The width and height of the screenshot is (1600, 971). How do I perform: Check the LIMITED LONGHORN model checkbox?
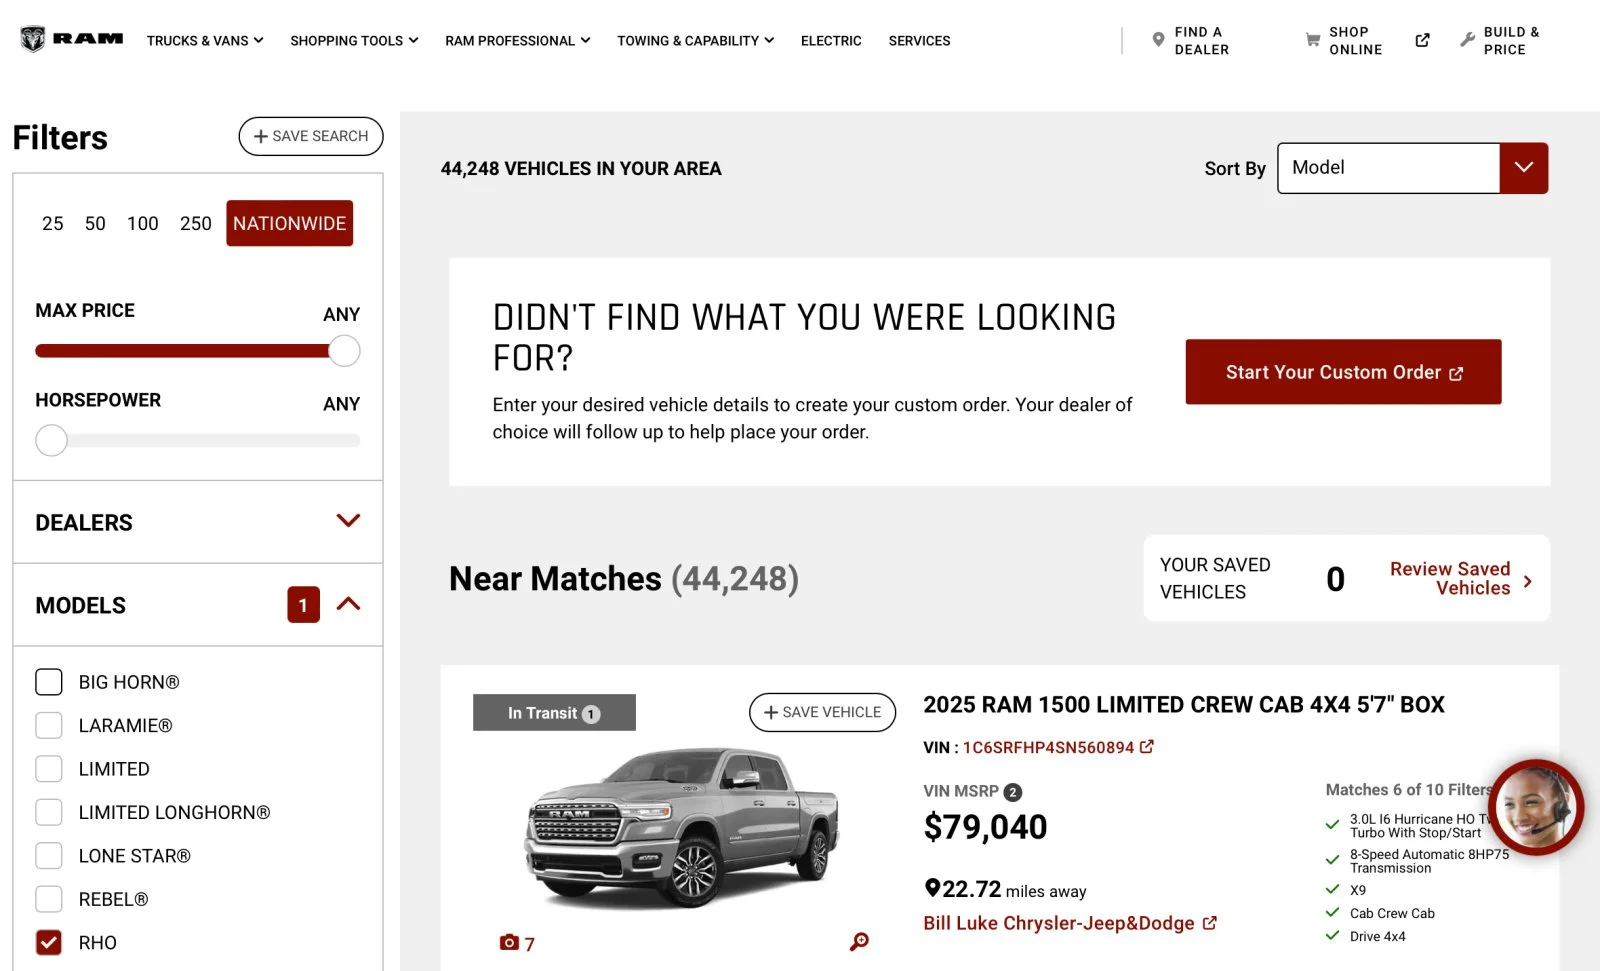(x=49, y=812)
